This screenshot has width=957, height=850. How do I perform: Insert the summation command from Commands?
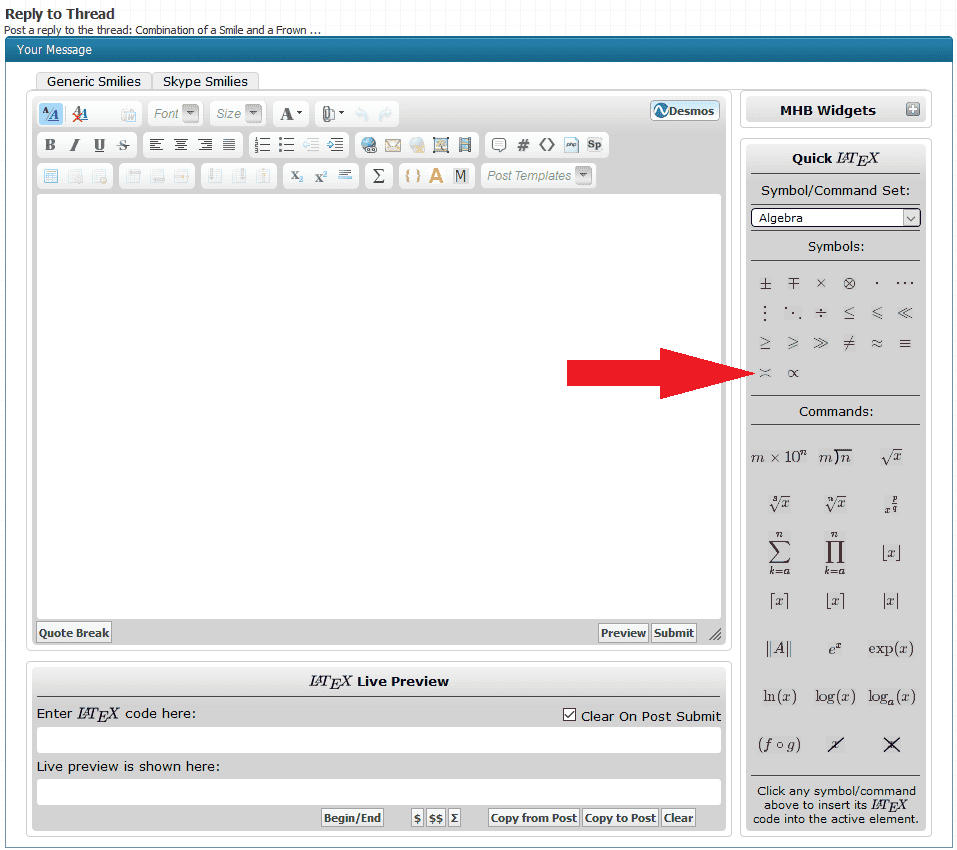779,553
